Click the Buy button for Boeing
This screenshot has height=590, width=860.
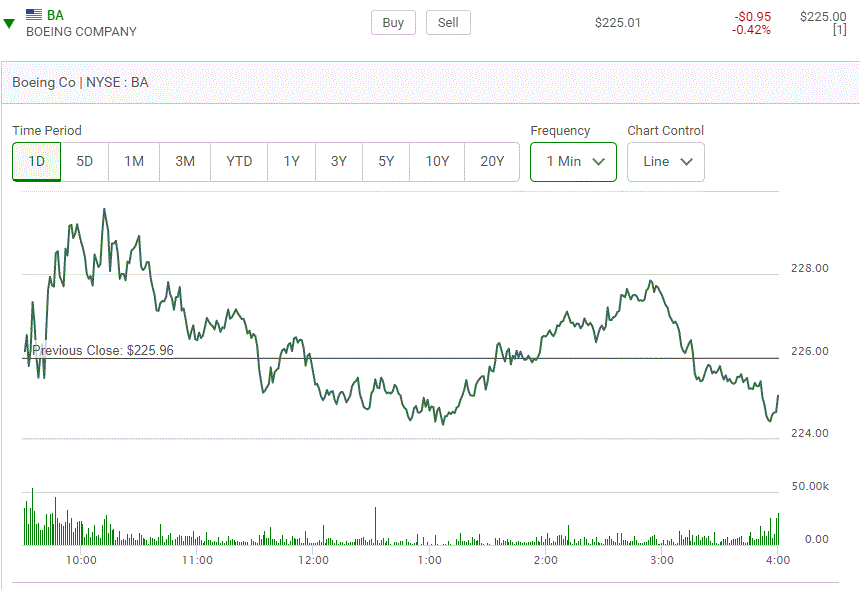(x=393, y=22)
